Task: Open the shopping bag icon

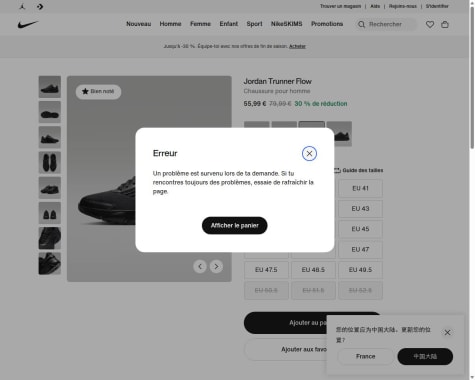Action: tap(445, 24)
